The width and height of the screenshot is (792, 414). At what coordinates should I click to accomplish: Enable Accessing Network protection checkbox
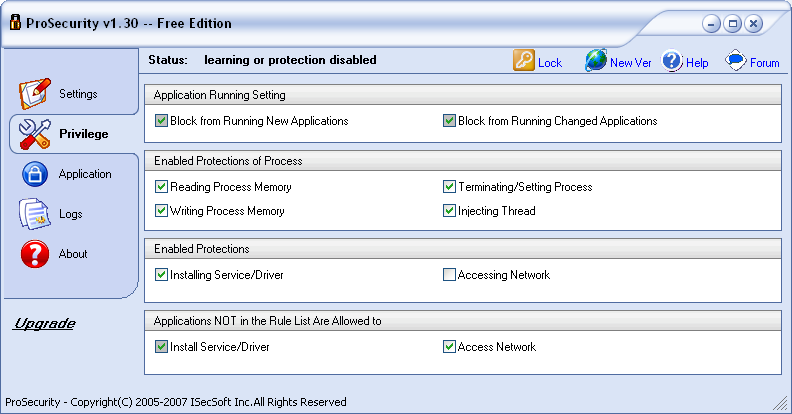(x=449, y=275)
